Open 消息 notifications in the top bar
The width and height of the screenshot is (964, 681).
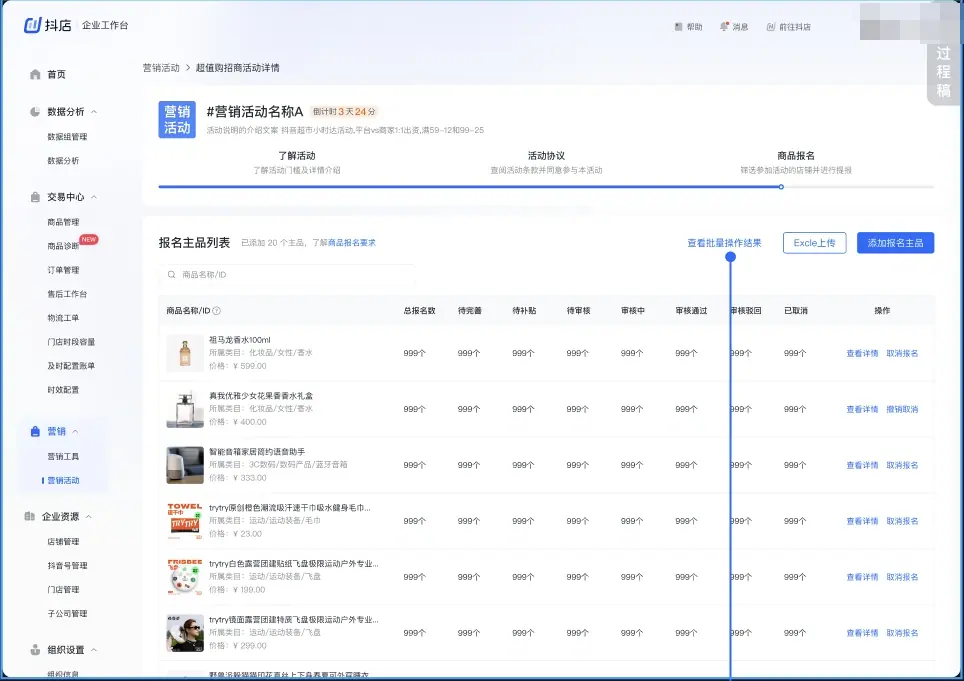pos(734,27)
